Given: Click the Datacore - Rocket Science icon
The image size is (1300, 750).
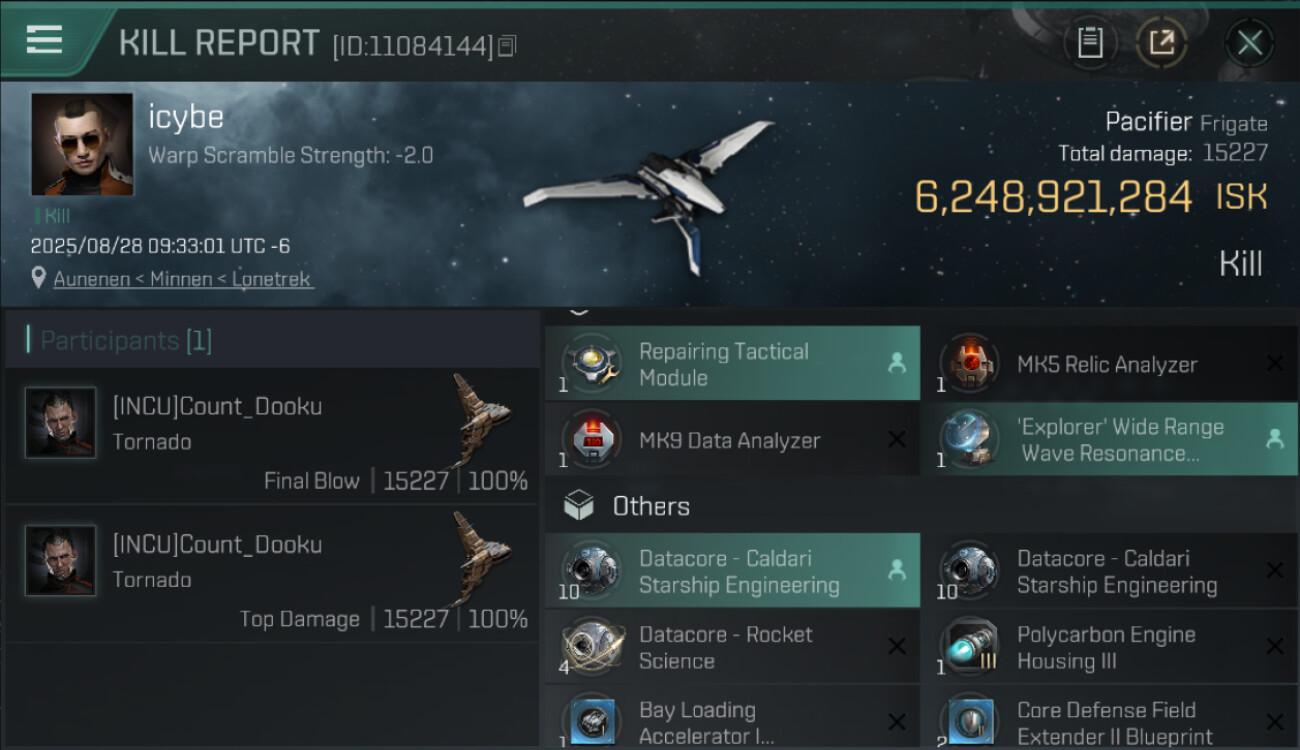Looking at the screenshot, I should [590, 647].
